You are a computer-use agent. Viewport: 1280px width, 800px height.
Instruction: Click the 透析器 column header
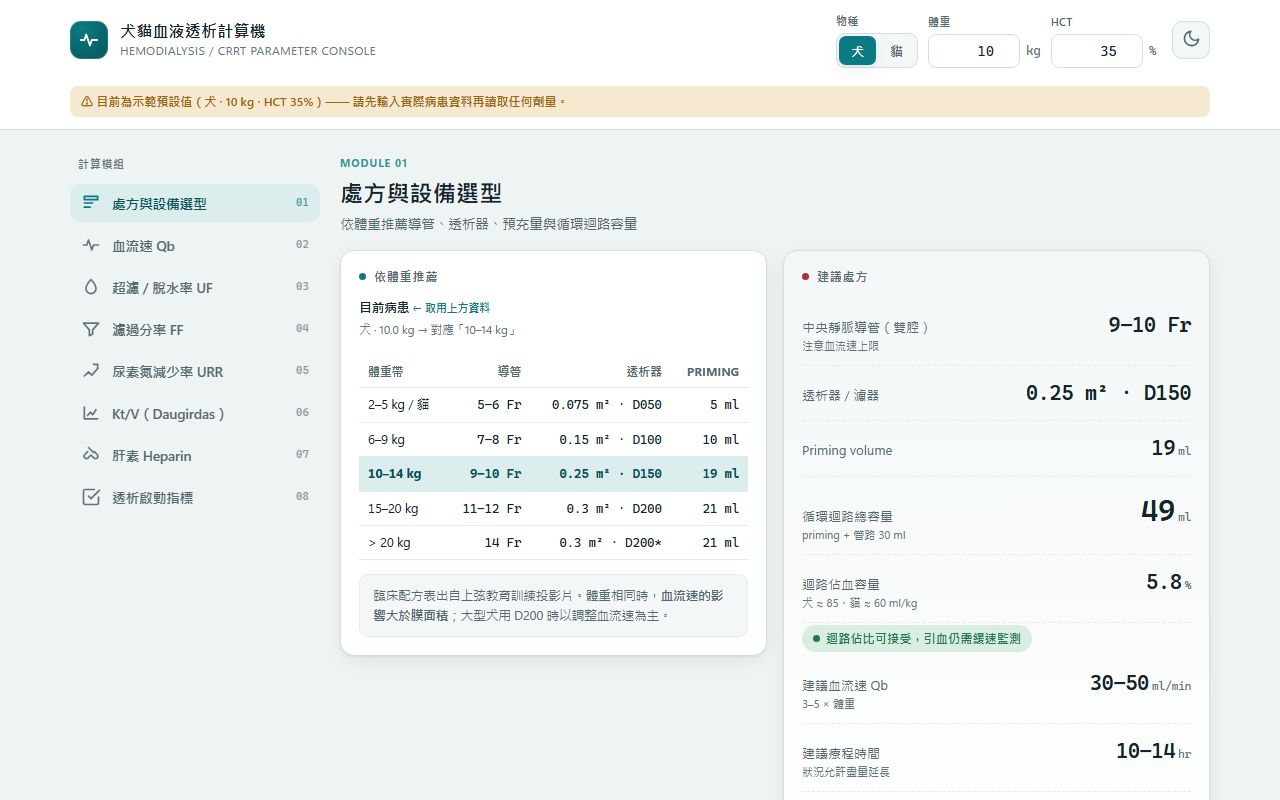[x=644, y=372]
